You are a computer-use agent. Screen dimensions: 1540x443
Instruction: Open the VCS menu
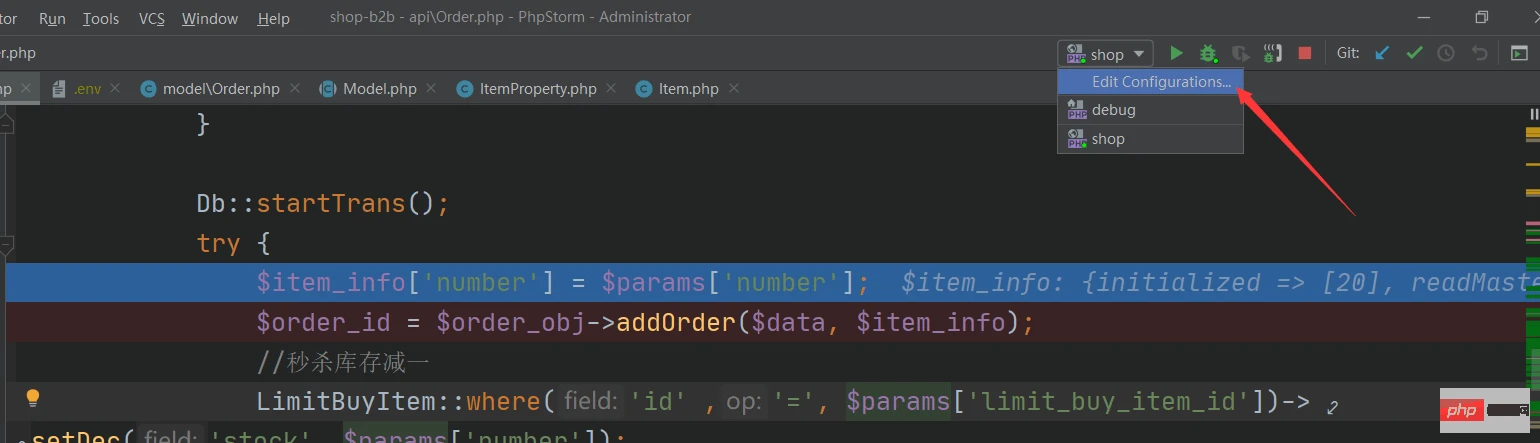[x=152, y=18]
